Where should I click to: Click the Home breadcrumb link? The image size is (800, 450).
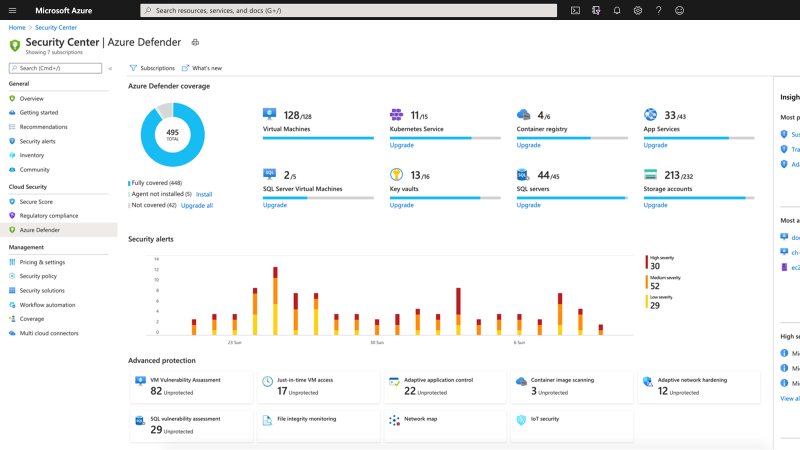[x=17, y=27]
